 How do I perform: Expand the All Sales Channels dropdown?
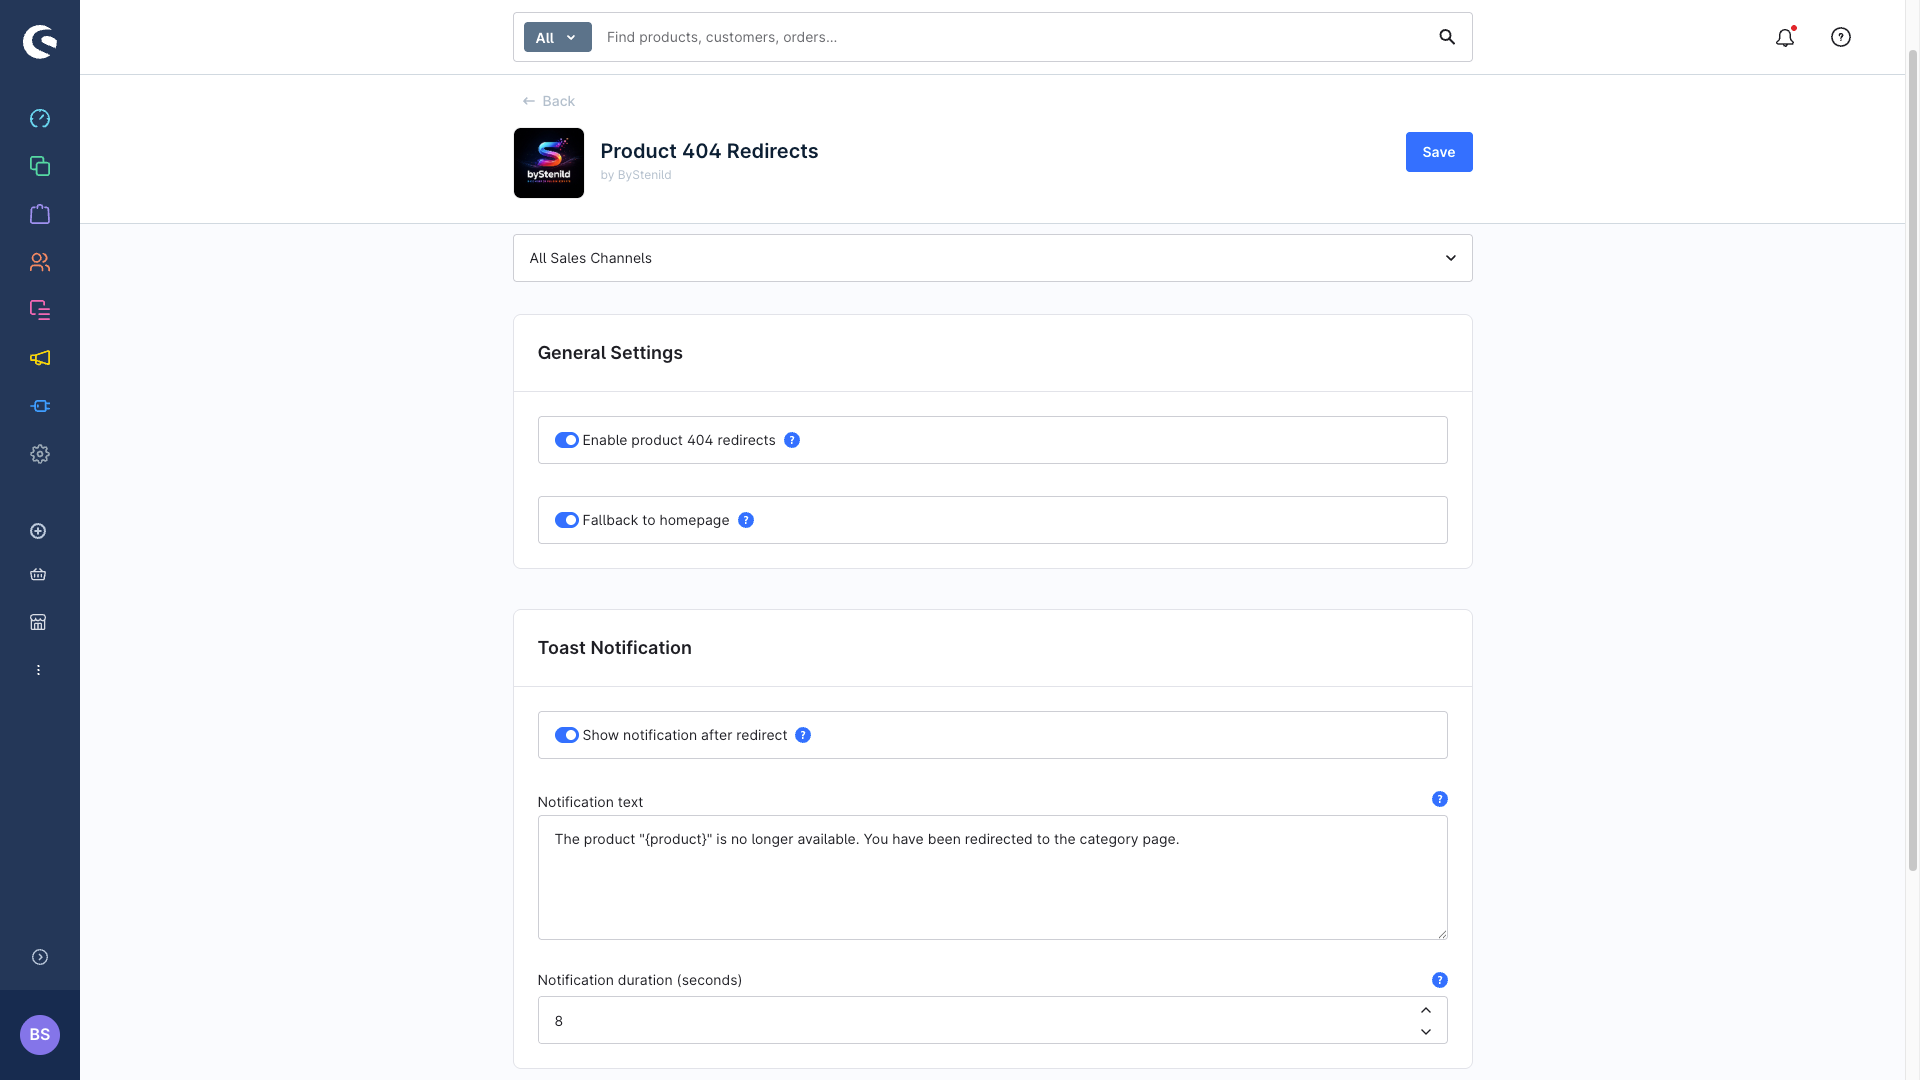coord(992,258)
